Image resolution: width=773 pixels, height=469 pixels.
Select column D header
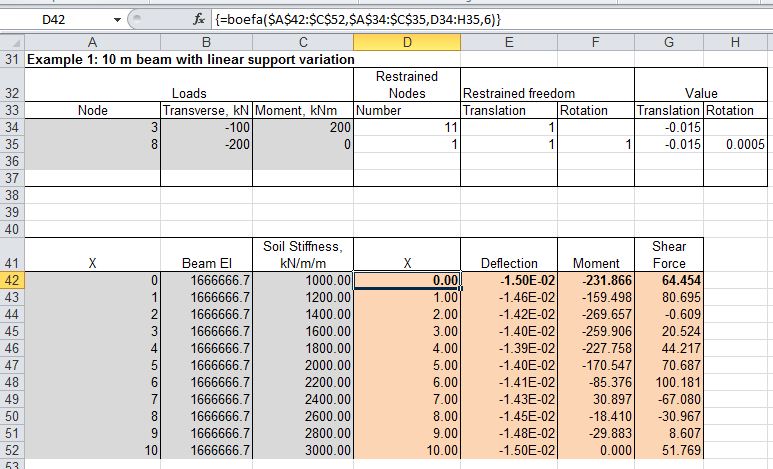pyautogui.click(x=406, y=42)
